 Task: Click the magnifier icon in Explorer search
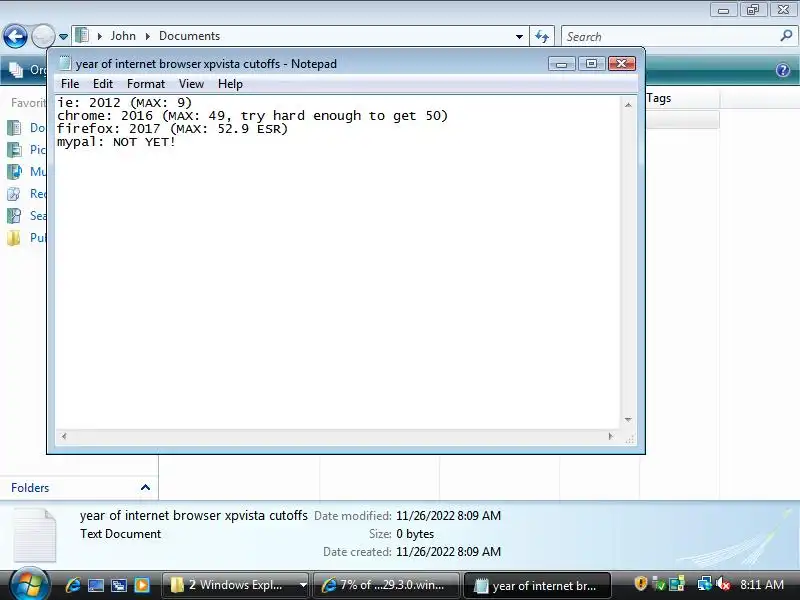[x=786, y=36]
